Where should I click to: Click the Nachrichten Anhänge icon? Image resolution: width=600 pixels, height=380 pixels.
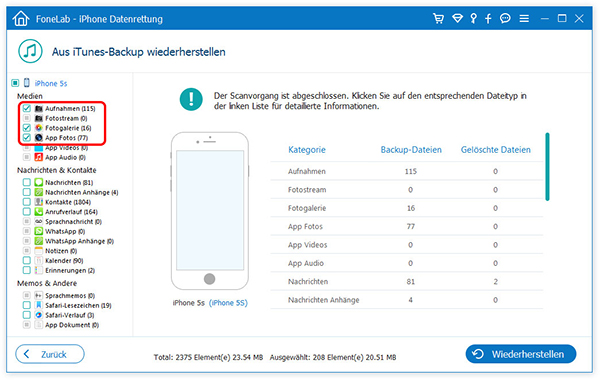tap(39, 192)
